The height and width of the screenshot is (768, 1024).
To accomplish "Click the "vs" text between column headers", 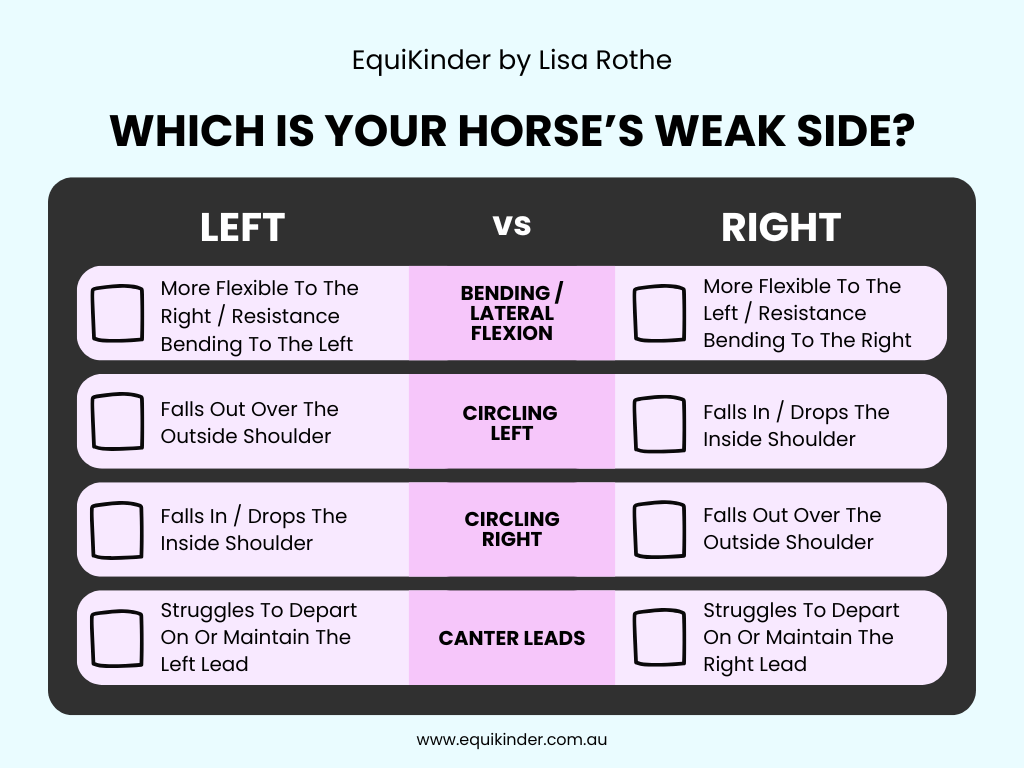I will coord(512,225).
